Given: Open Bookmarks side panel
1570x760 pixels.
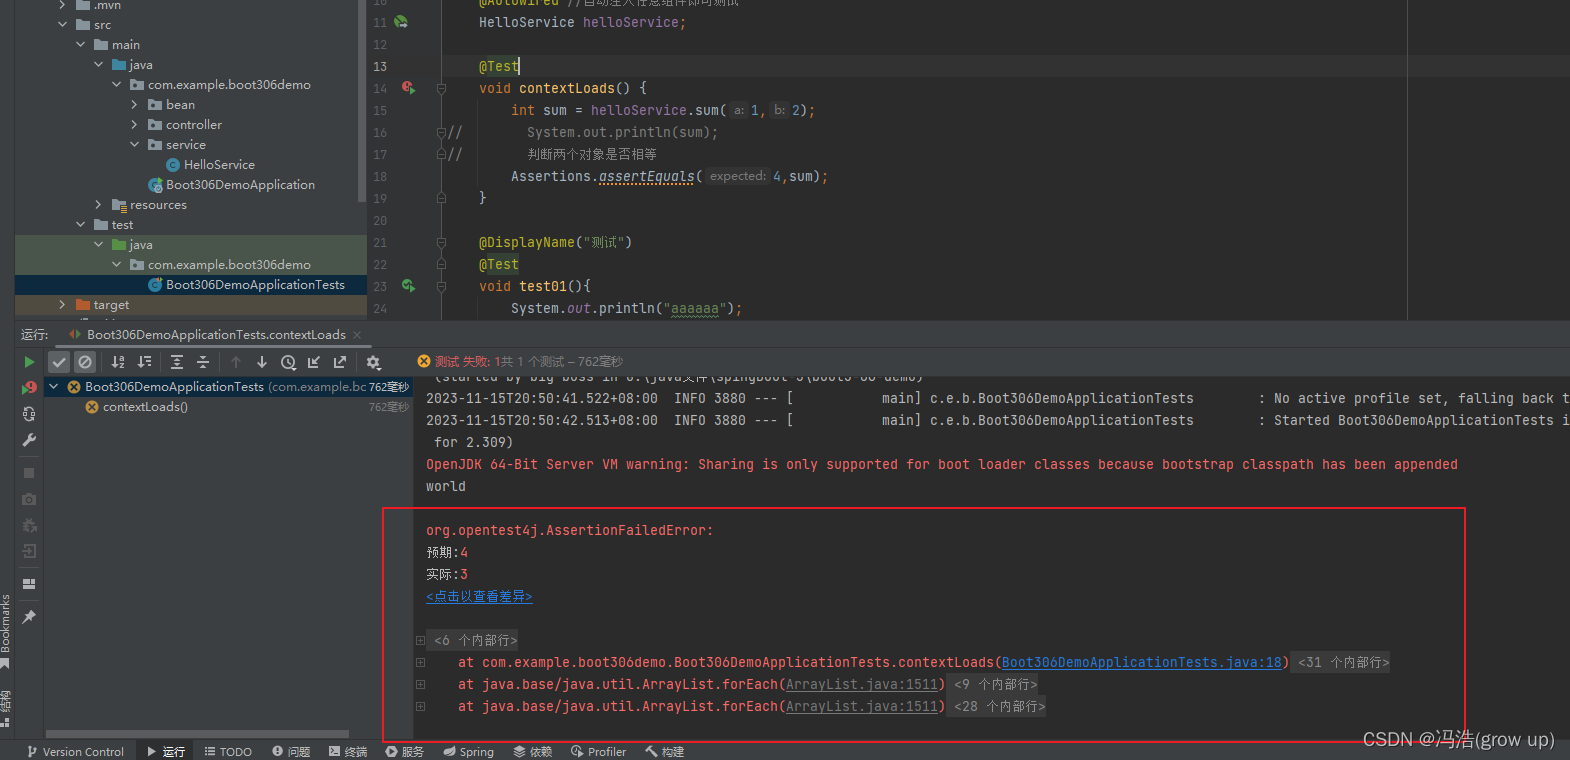Looking at the screenshot, I should pos(6,630).
